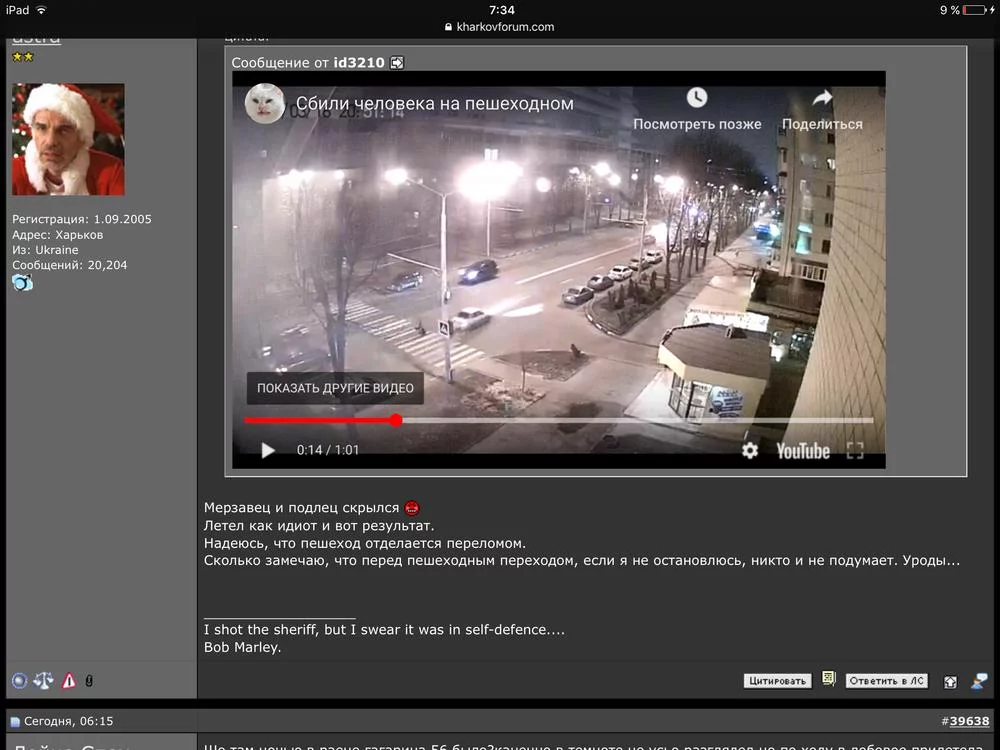Click the user online status circle icon
The height and width of the screenshot is (750, 1000).
(x=20, y=681)
